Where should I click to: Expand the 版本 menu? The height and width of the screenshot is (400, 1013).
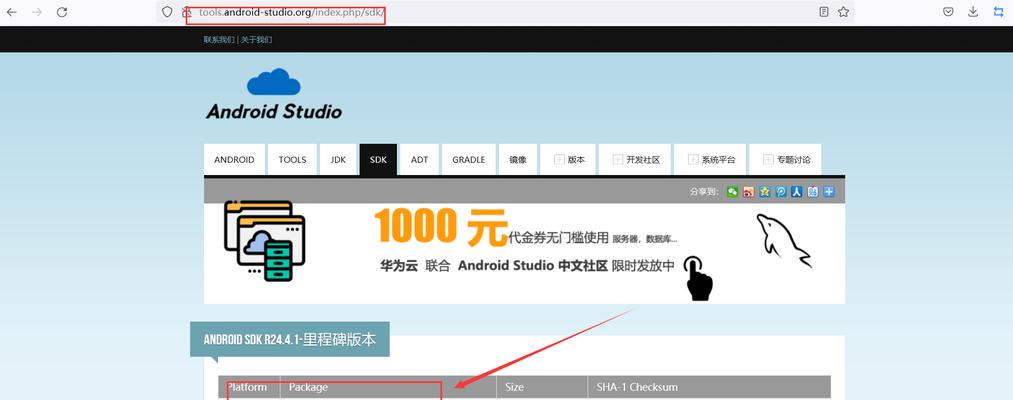(569, 160)
